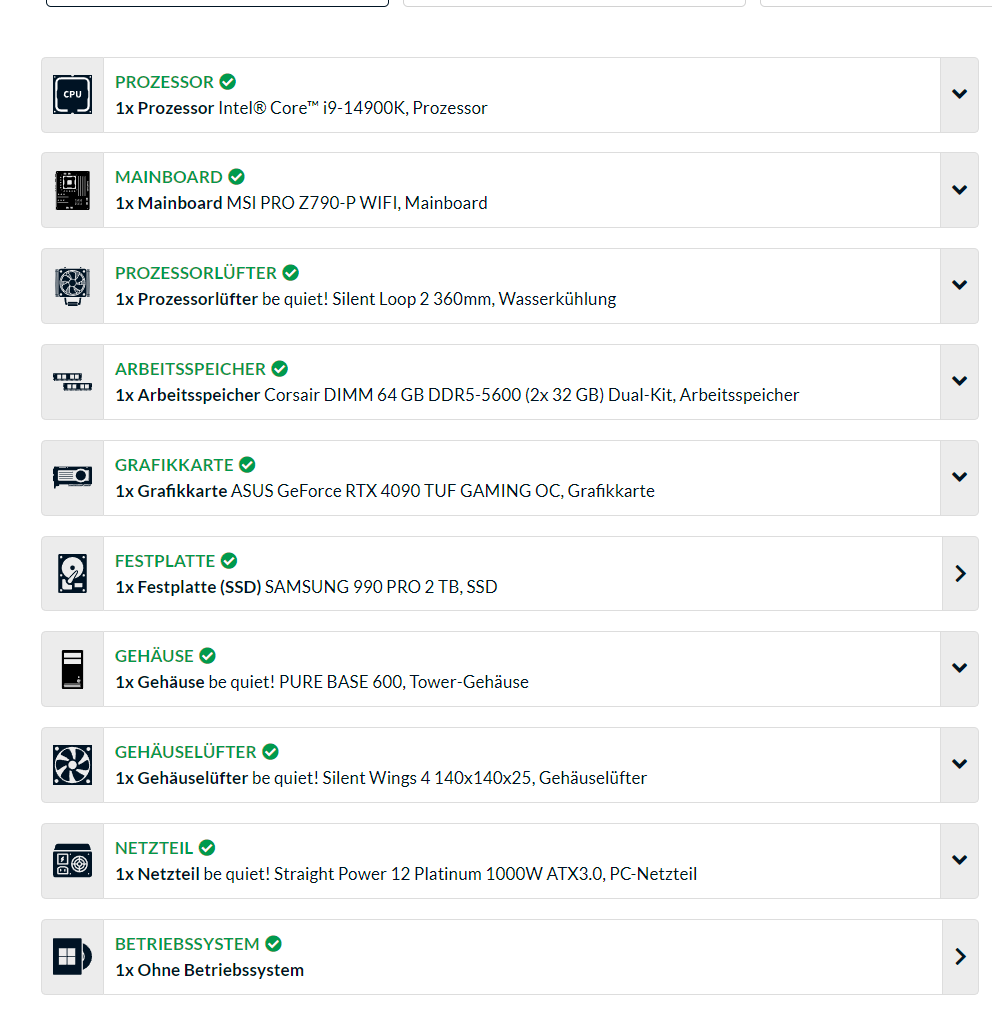Select Straight Power 12 Platinum 1000W text
This screenshot has height=1016, width=992.
tap(450, 873)
